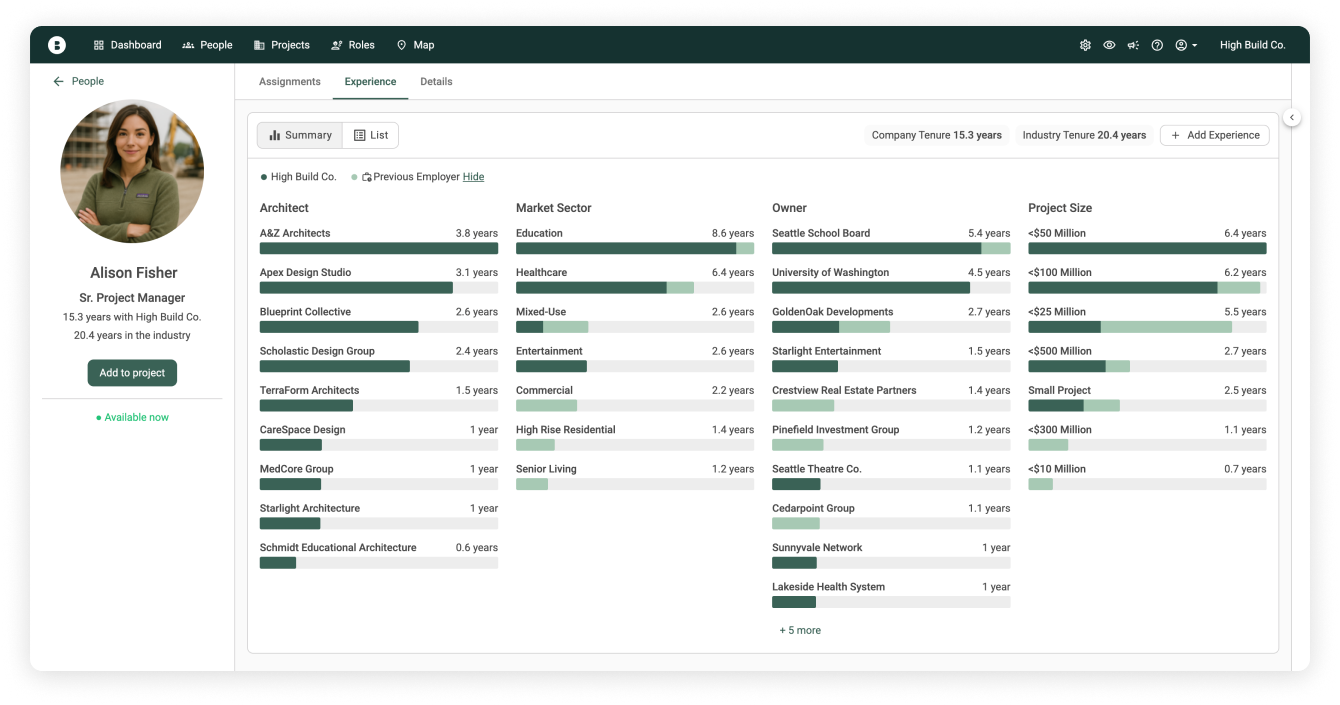Switch to the Assignments tab
The image size is (1340, 705).
(x=290, y=82)
